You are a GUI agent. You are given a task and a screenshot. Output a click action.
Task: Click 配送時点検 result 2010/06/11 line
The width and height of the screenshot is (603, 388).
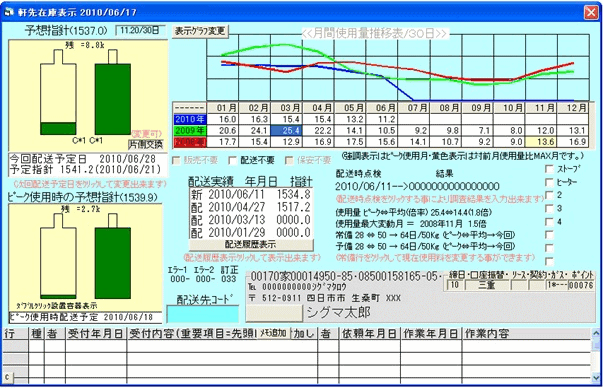417,187
